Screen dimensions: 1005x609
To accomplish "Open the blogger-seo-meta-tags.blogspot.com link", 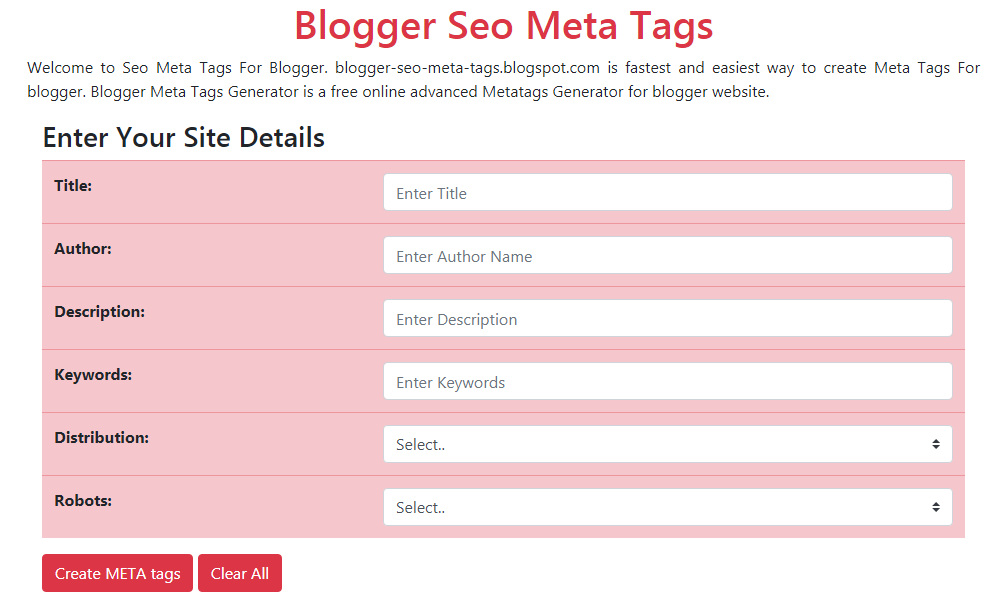I will point(471,67).
